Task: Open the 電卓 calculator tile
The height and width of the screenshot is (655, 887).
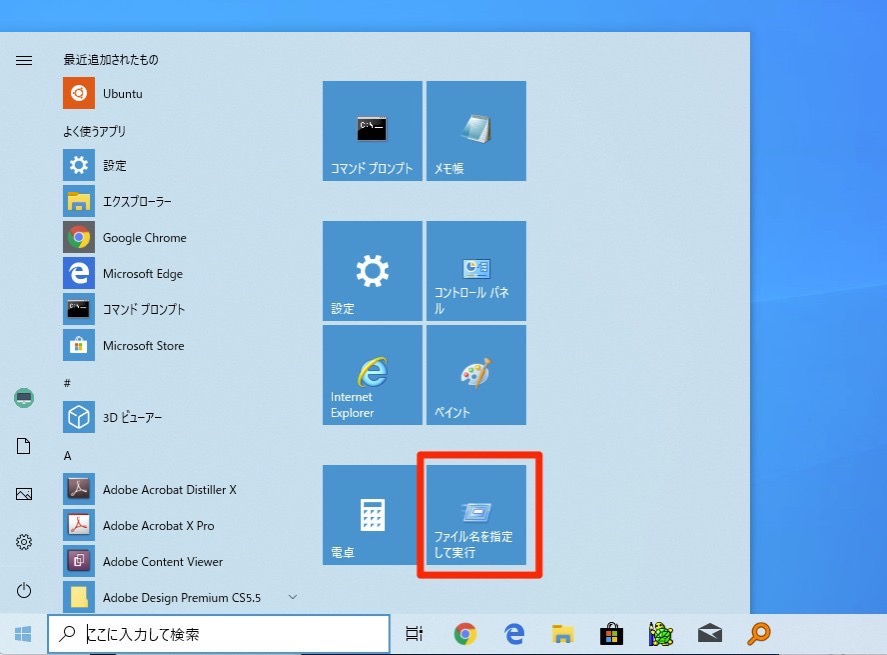Action: [372, 515]
